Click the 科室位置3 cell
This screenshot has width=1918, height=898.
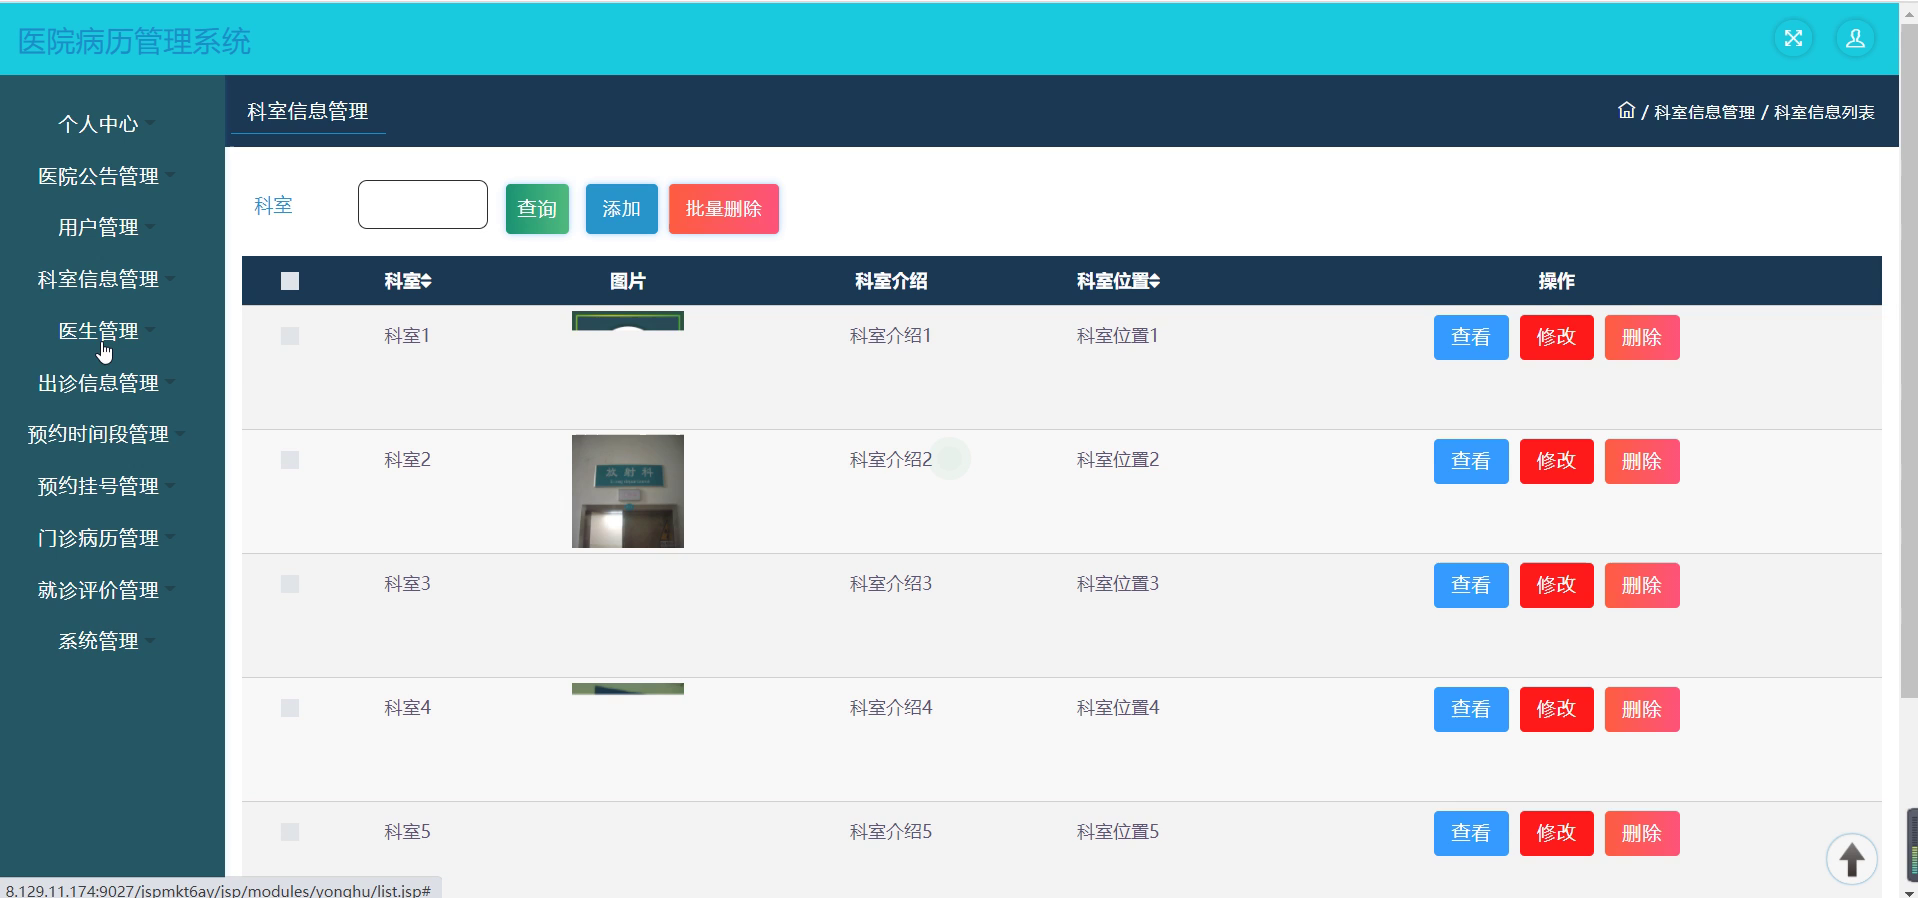tap(1118, 584)
